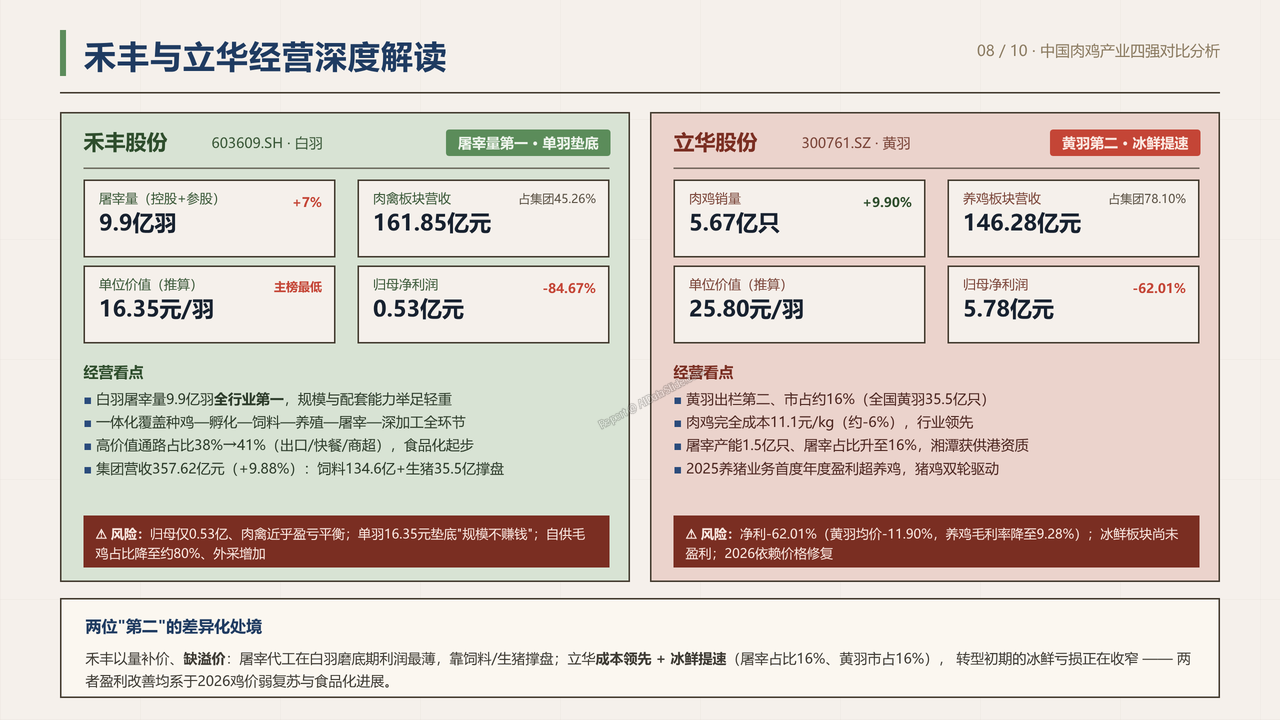1280x720 pixels.
Task: Click bullet 肉鸡完全成本11.1元/kg
Action: [823, 422]
